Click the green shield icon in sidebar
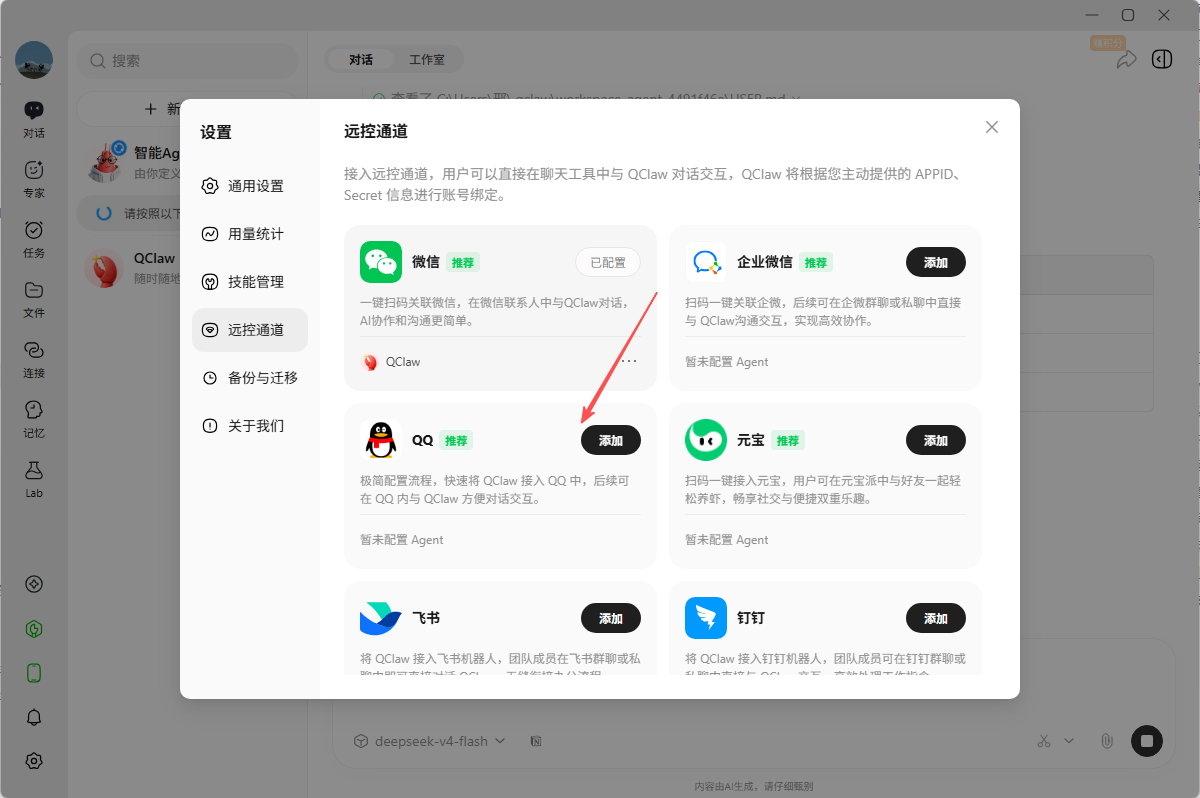 (x=34, y=629)
